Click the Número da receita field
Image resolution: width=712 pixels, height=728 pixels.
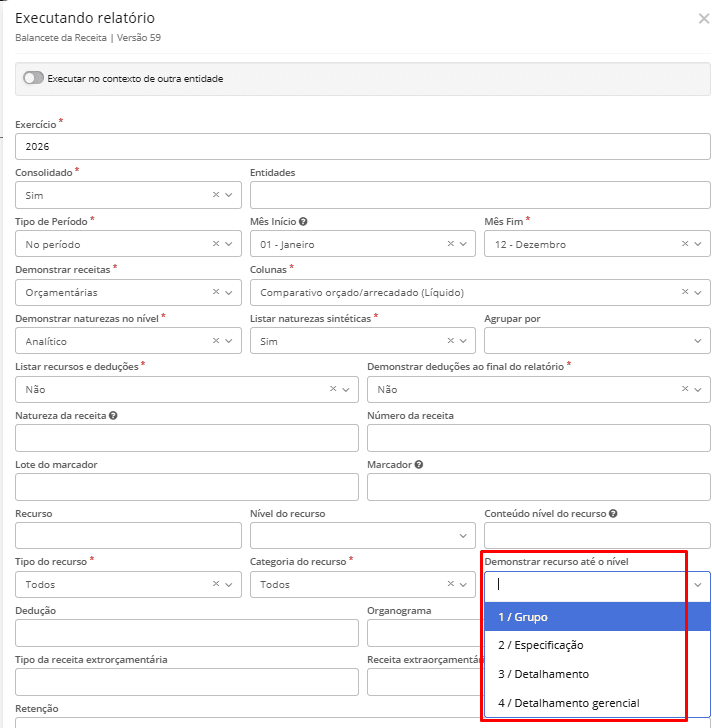538,438
